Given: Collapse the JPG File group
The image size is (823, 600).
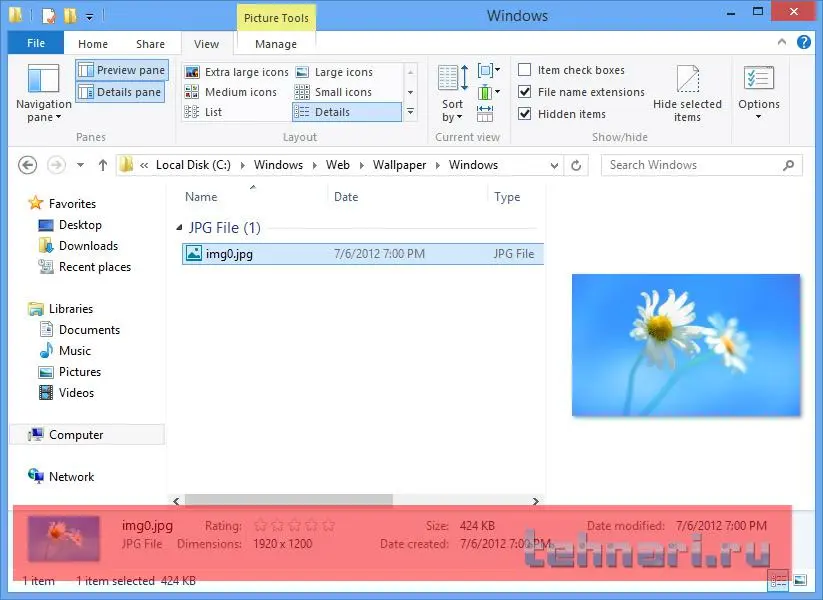Looking at the screenshot, I should tap(179, 227).
